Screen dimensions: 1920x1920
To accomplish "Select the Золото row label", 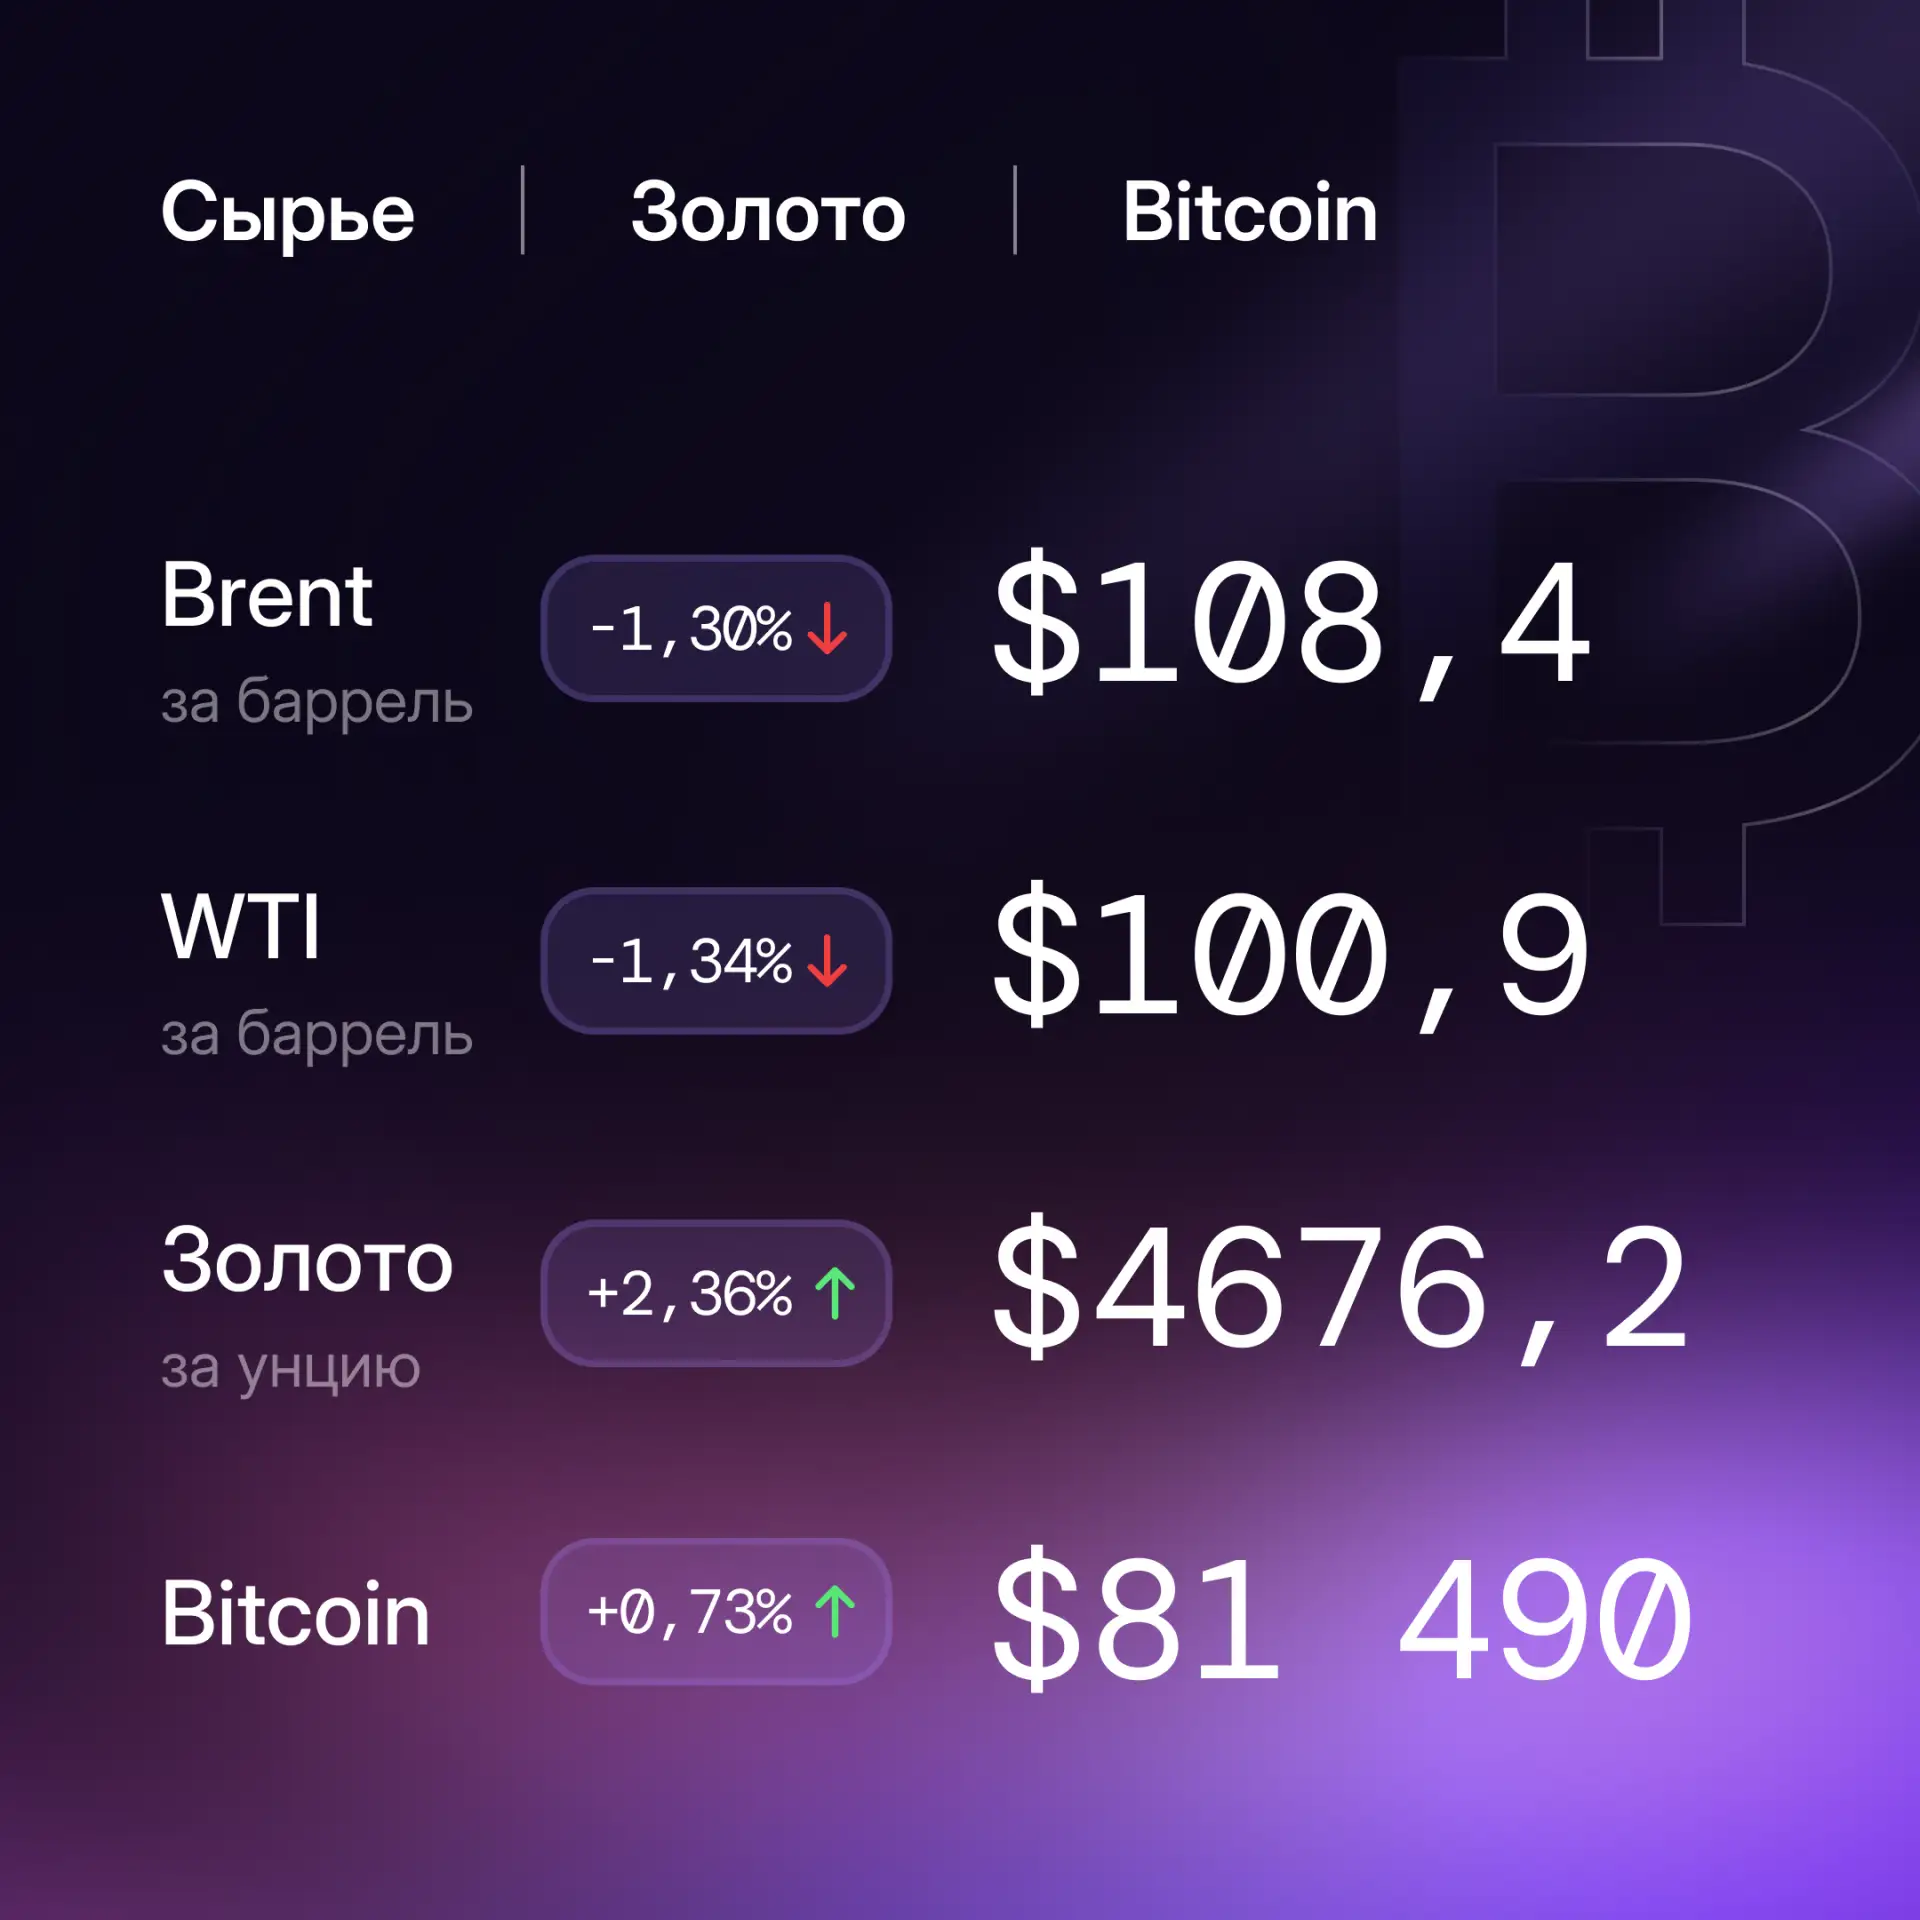I will point(307,1261).
